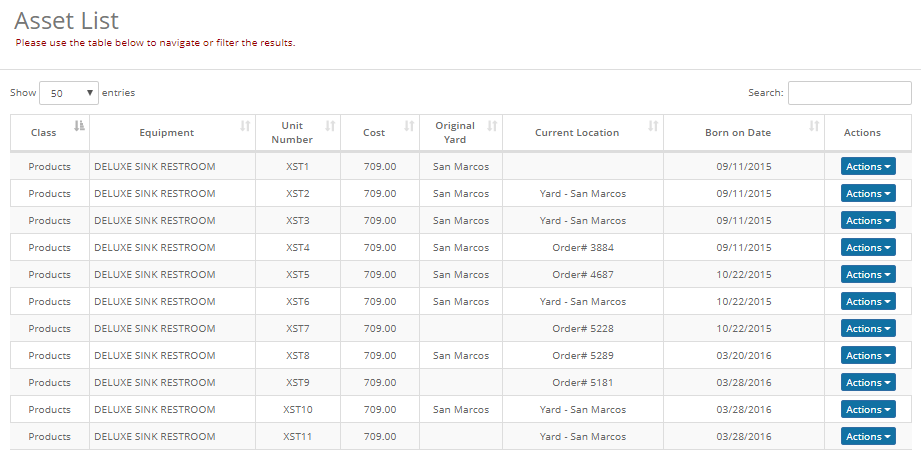The width and height of the screenshot is (921, 450).
Task: Click Actions button for XST9
Action: [x=868, y=382]
